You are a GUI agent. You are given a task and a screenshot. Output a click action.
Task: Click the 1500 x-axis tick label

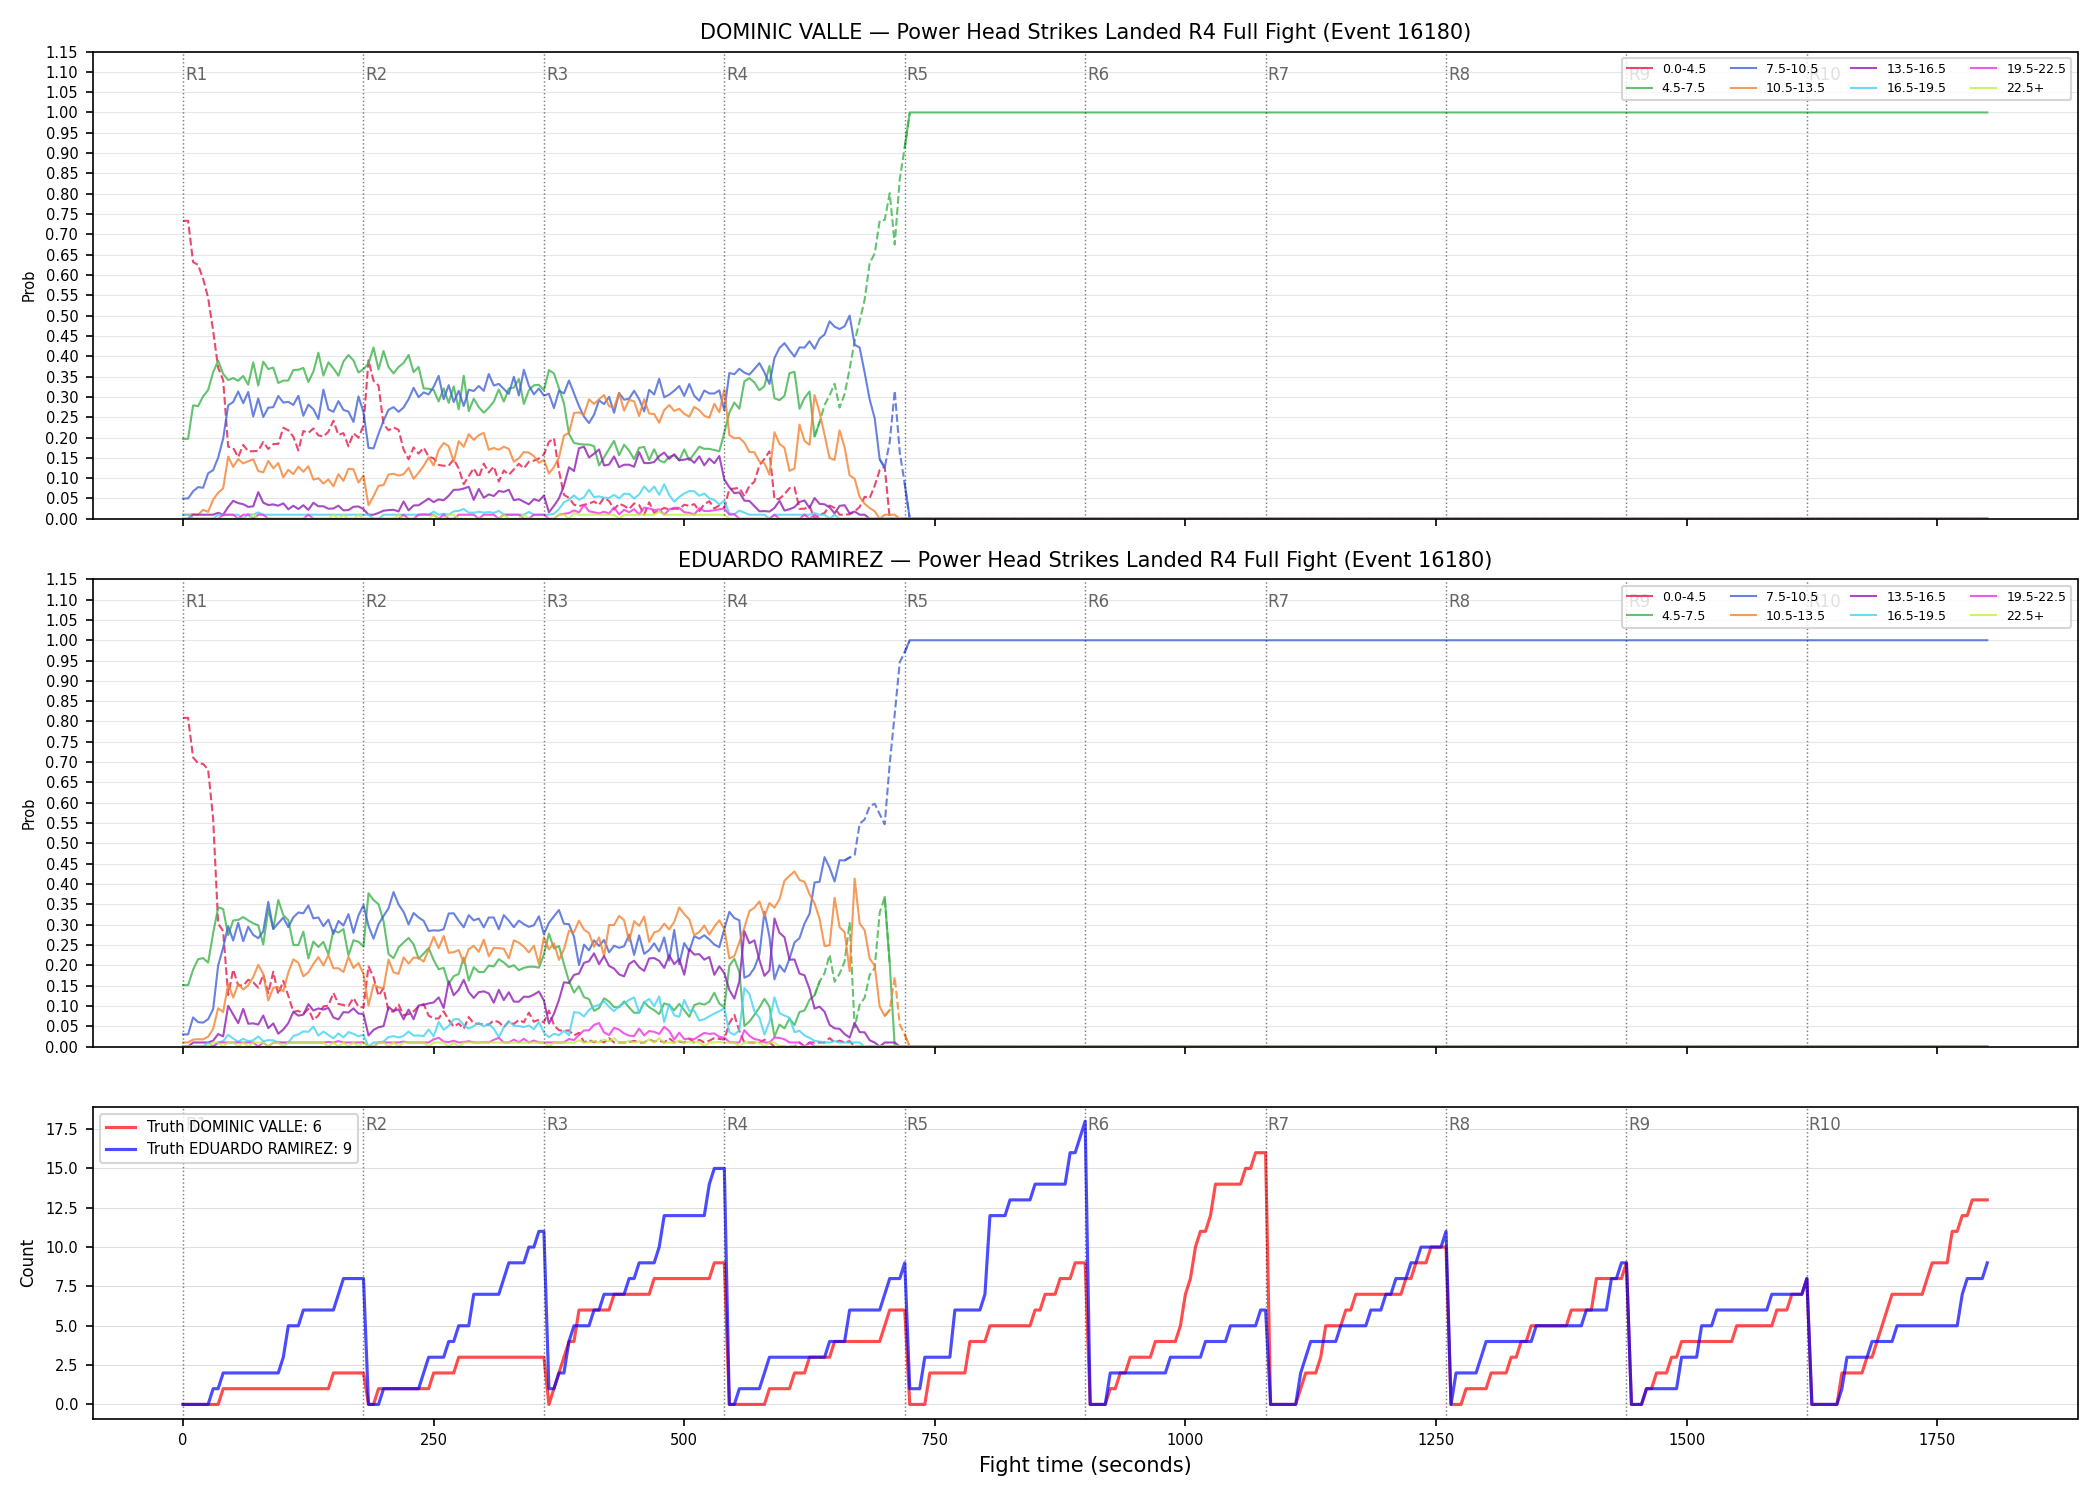click(x=1687, y=1440)
